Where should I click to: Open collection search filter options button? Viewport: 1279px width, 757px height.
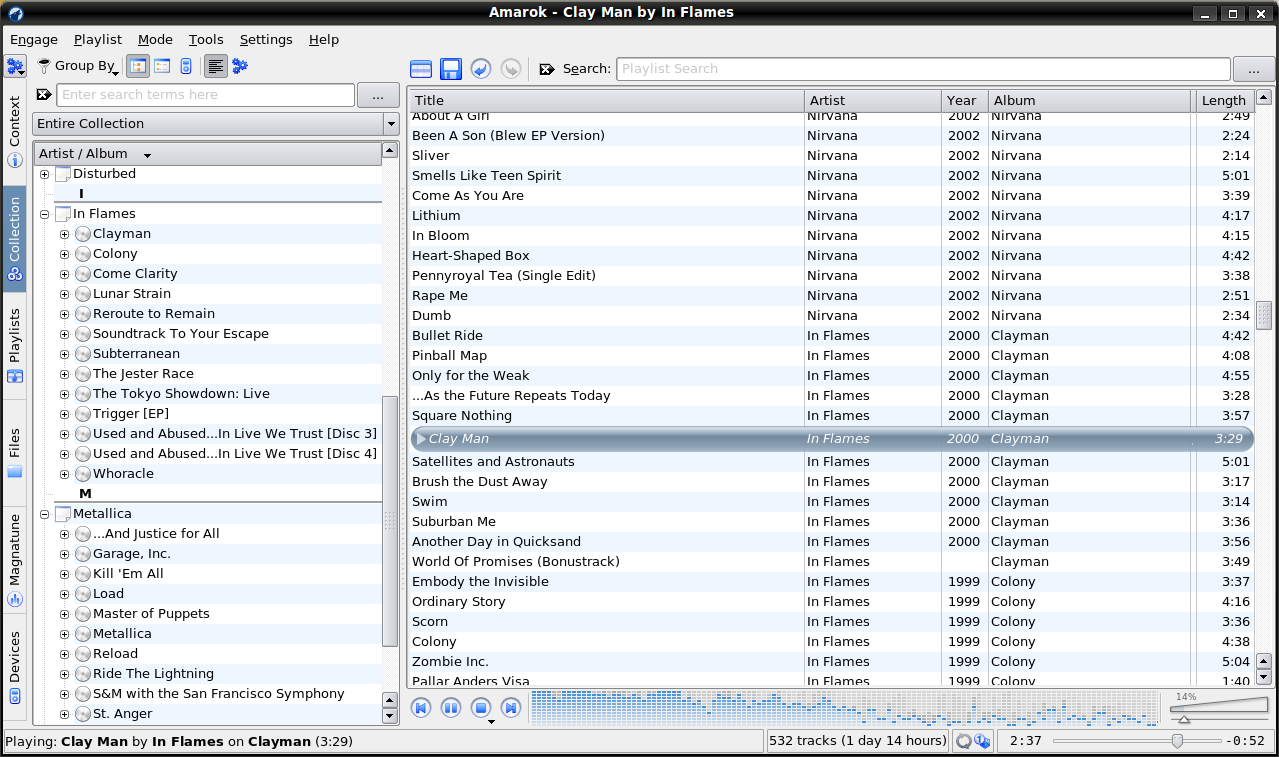(x=378, y=95)
